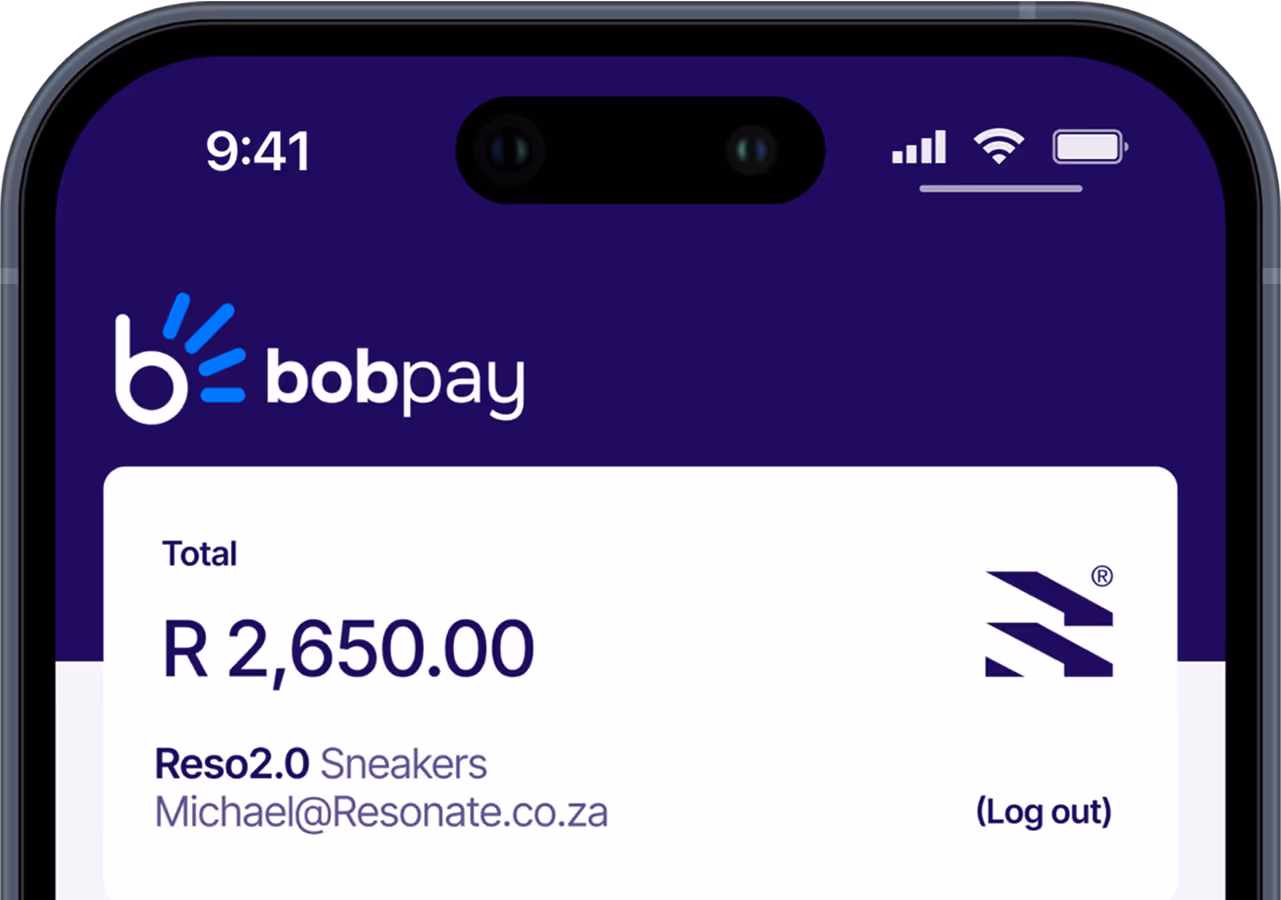The image size is (1281, 900).
Task: Select the R 2,650.00 total amount
Action: pos(348,650)
